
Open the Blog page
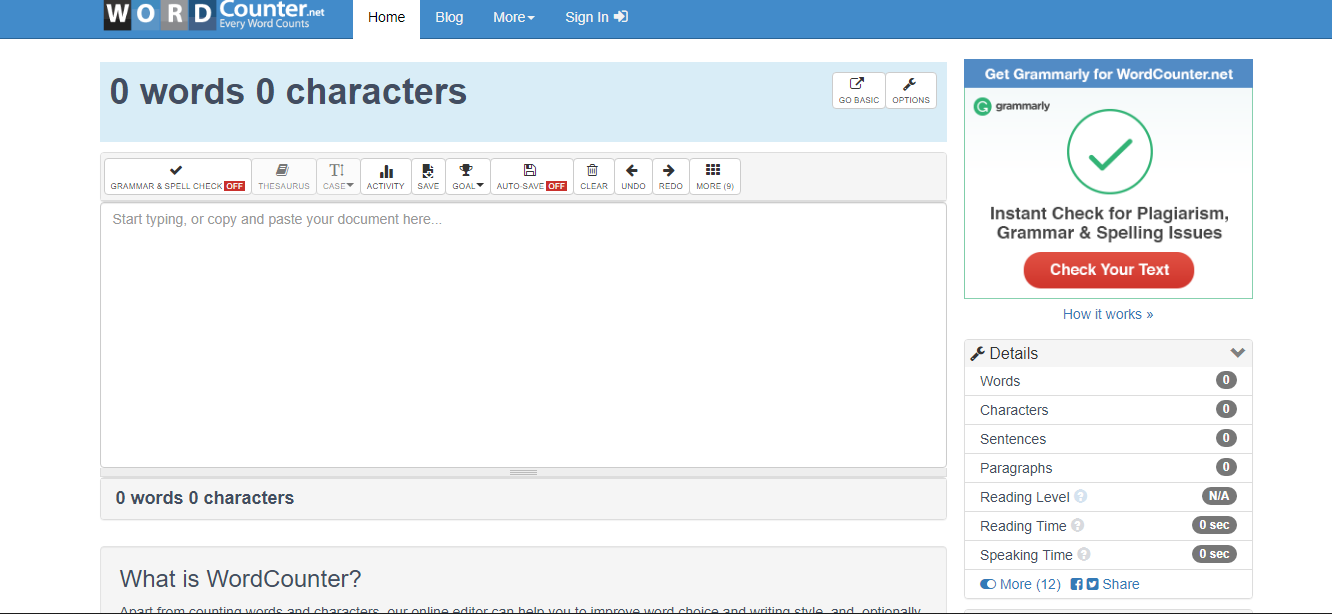click(x=449, y=18)
